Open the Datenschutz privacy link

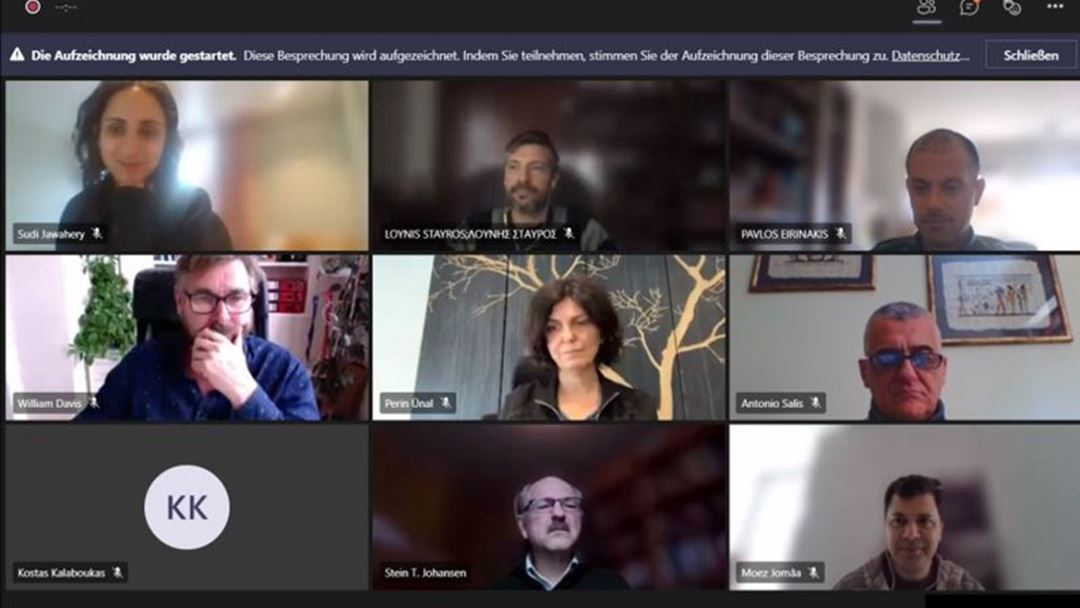[x=930, y=55]
